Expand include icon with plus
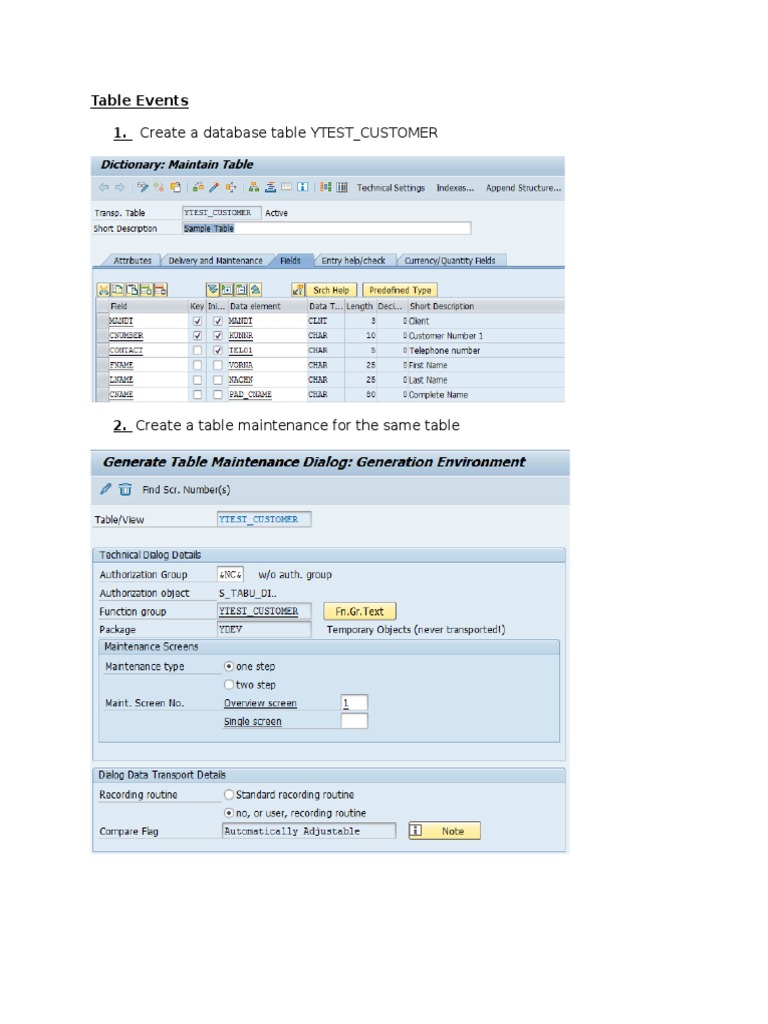This screenshot has width=768, height=1024. click(227, 290)
